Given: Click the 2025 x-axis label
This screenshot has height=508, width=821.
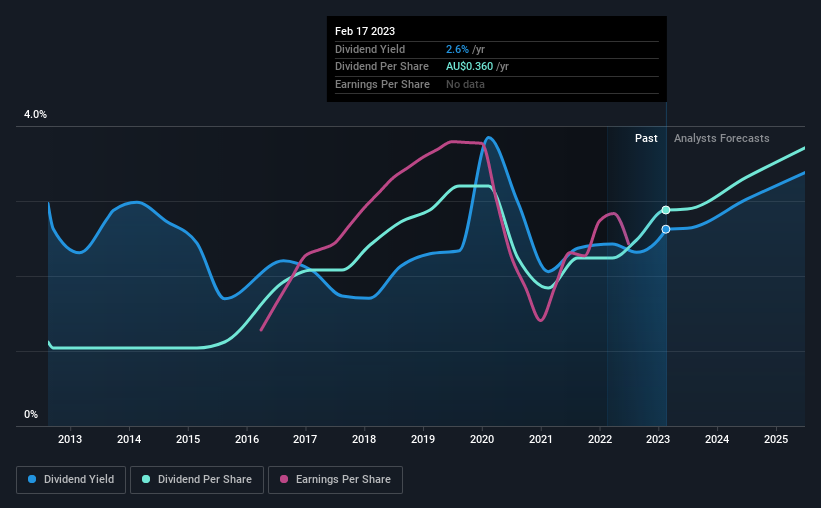Looking at the screenshot, I should (776, 439).
